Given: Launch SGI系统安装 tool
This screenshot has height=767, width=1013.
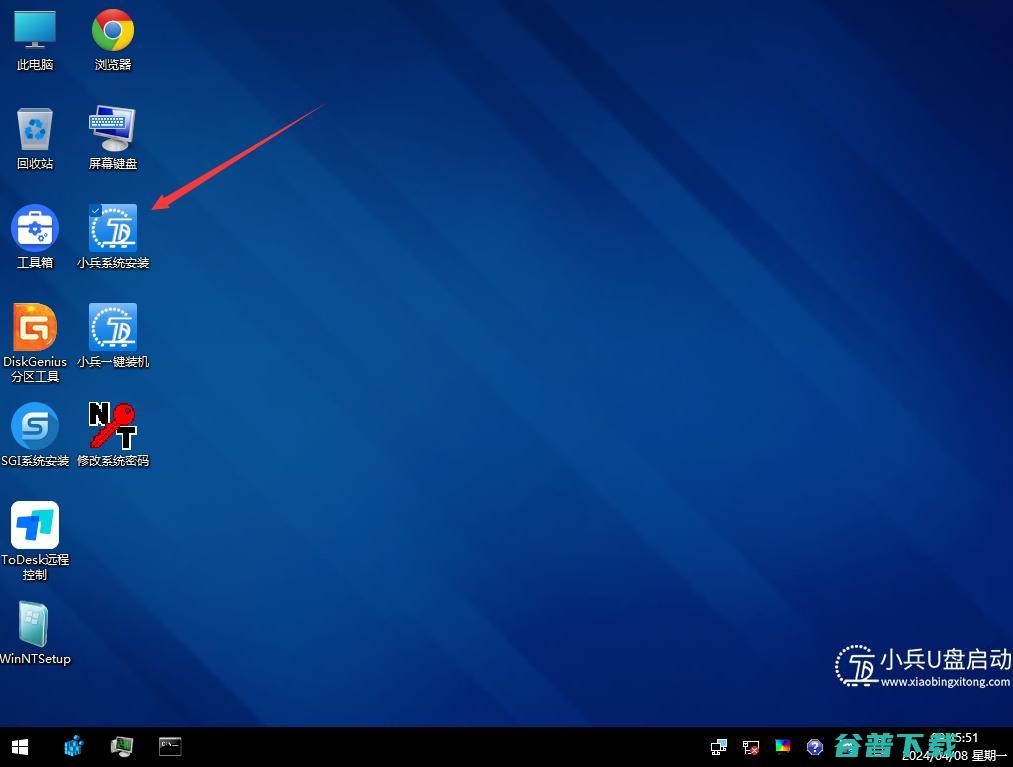Looking at the screenshot, I should pyautogui.click(x=35, y=430).
